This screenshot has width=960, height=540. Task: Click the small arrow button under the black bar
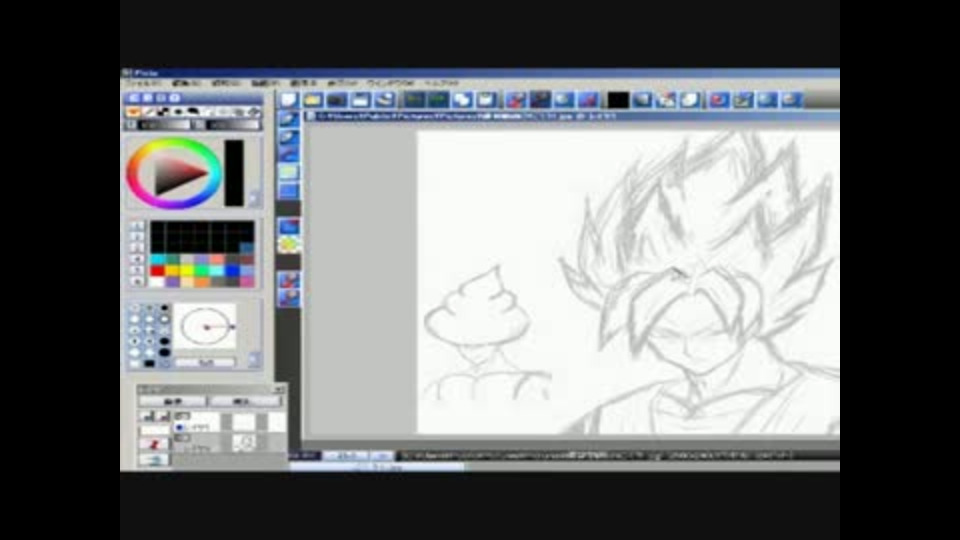(x=253, y=199)
